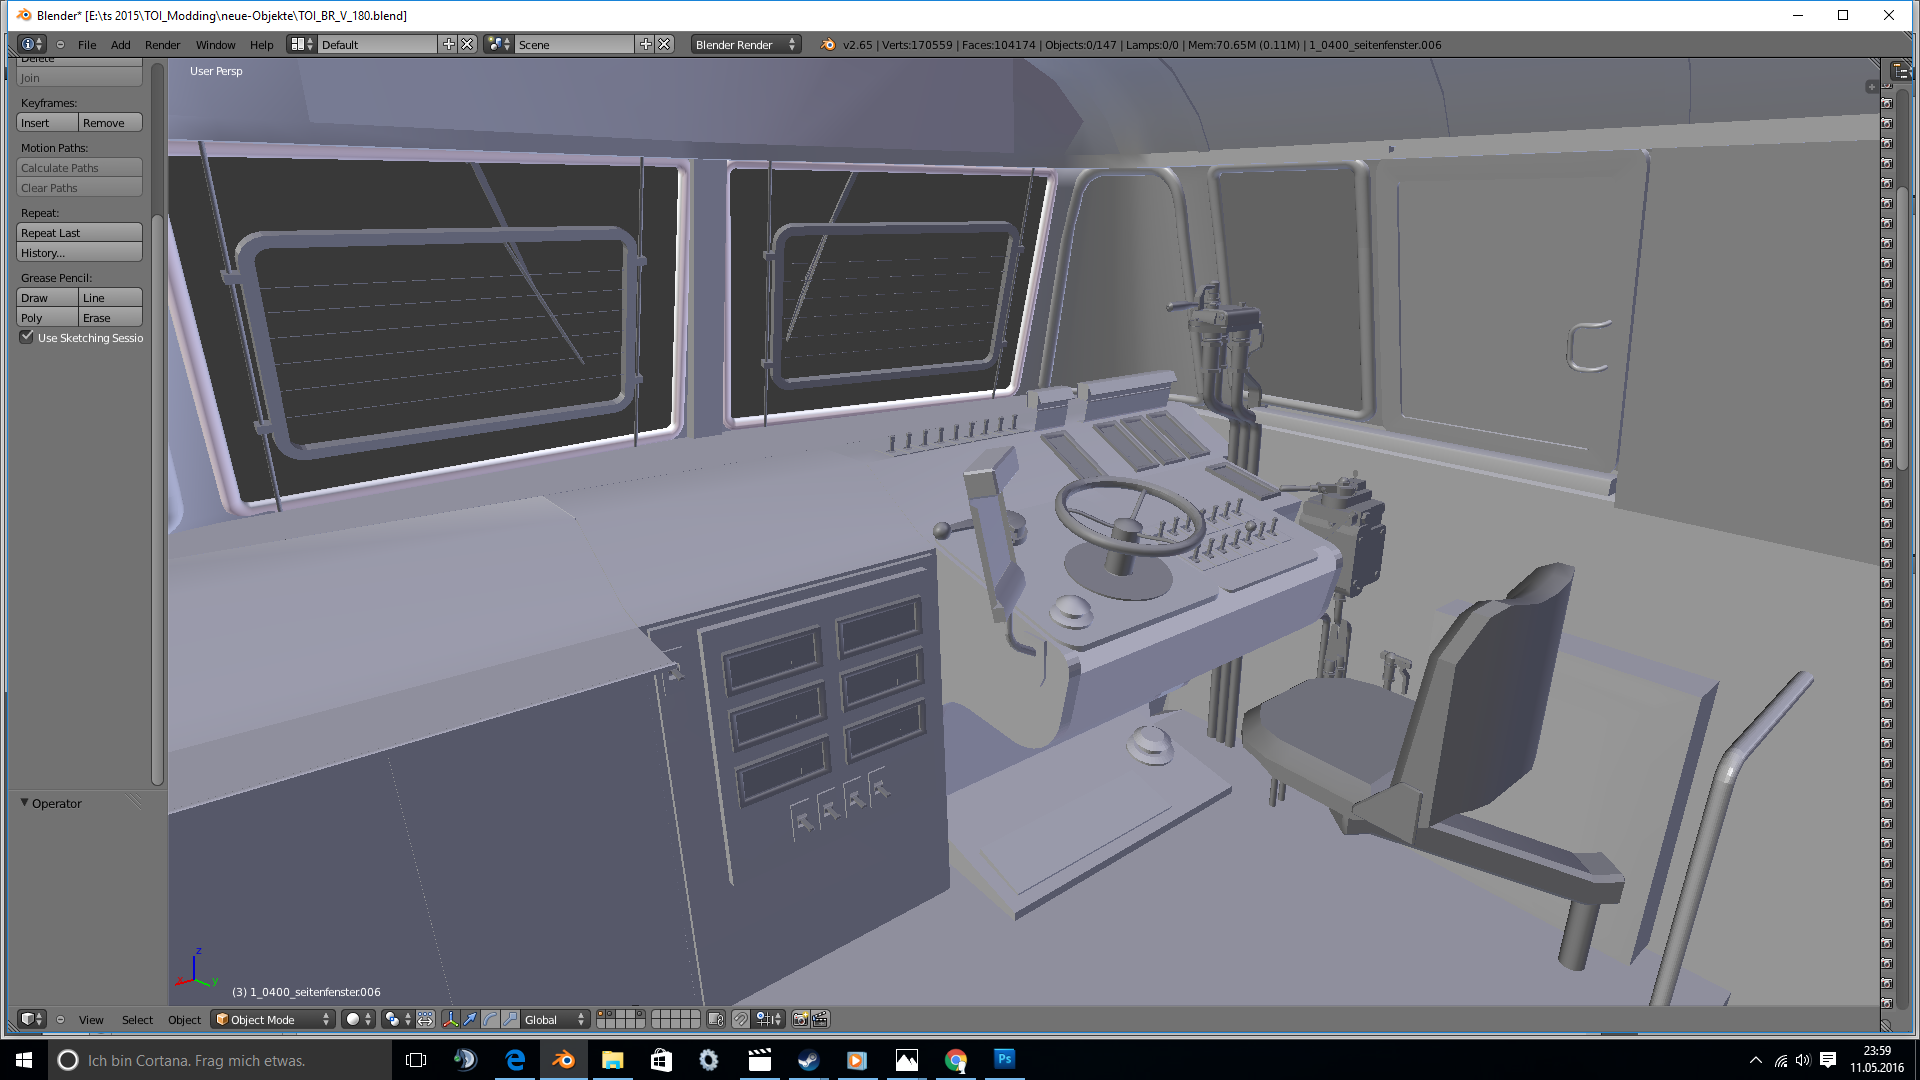Open the Render menu
The image size is (1920, 1080).
click(x=162, y=44)
